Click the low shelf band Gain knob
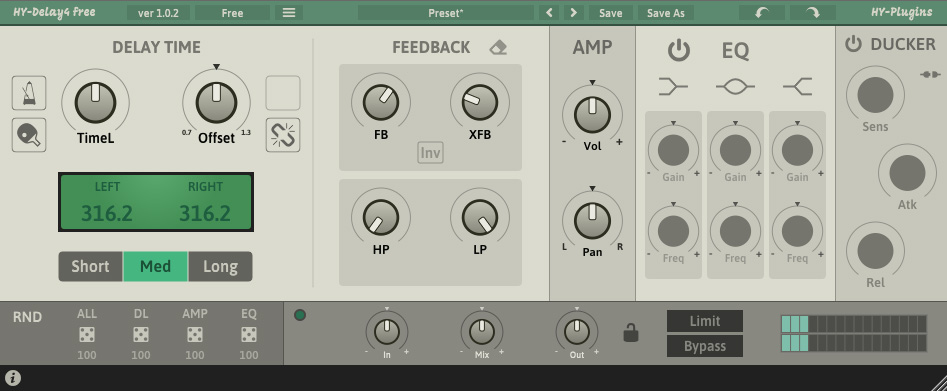The width and height of the screenshot is (947, 391). coord(673,150)
